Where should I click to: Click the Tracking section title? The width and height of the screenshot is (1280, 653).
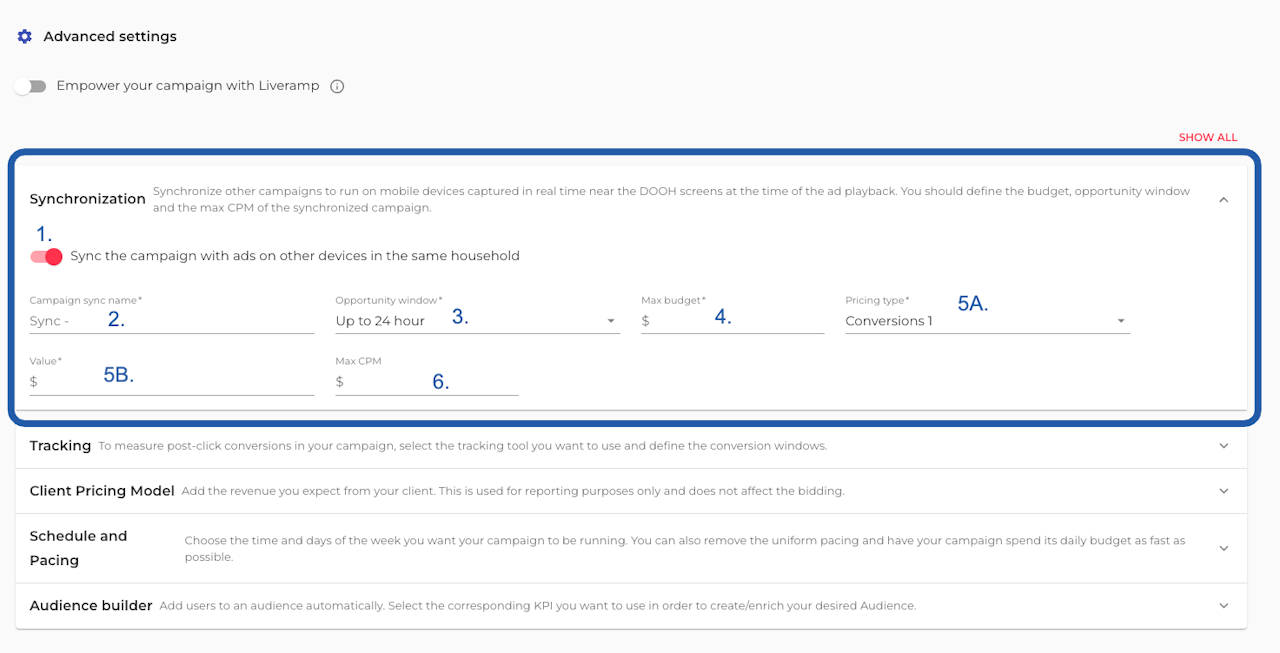pyautogui.click(x=60, y=446)
